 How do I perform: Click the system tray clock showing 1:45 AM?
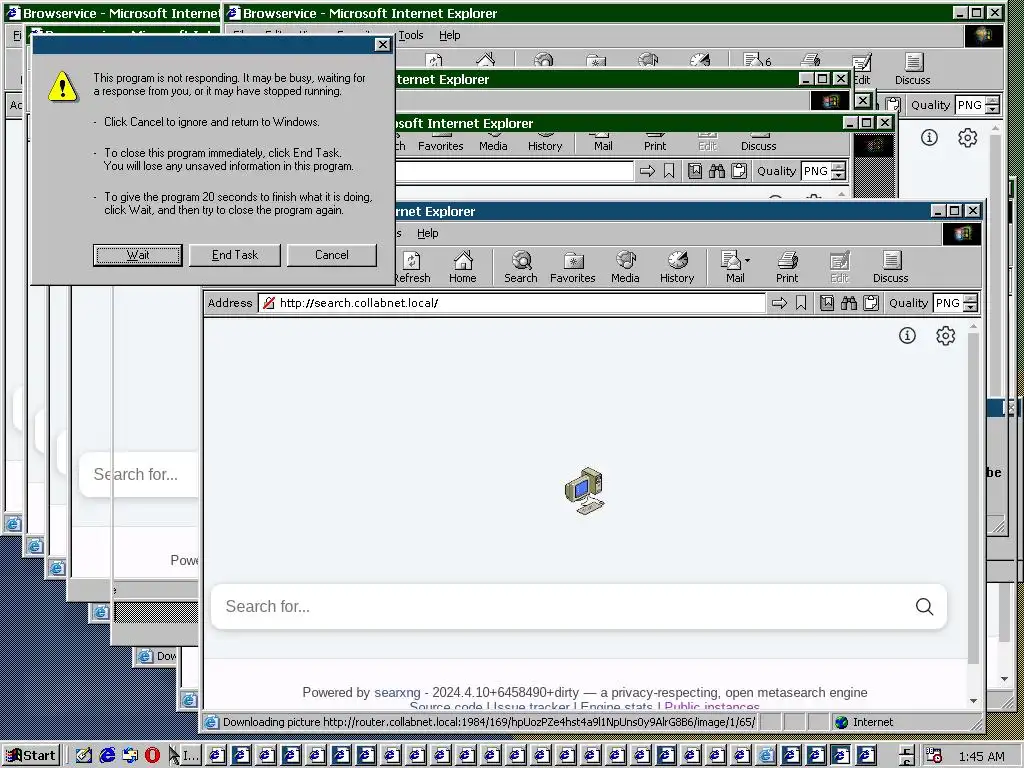(982, 756)
